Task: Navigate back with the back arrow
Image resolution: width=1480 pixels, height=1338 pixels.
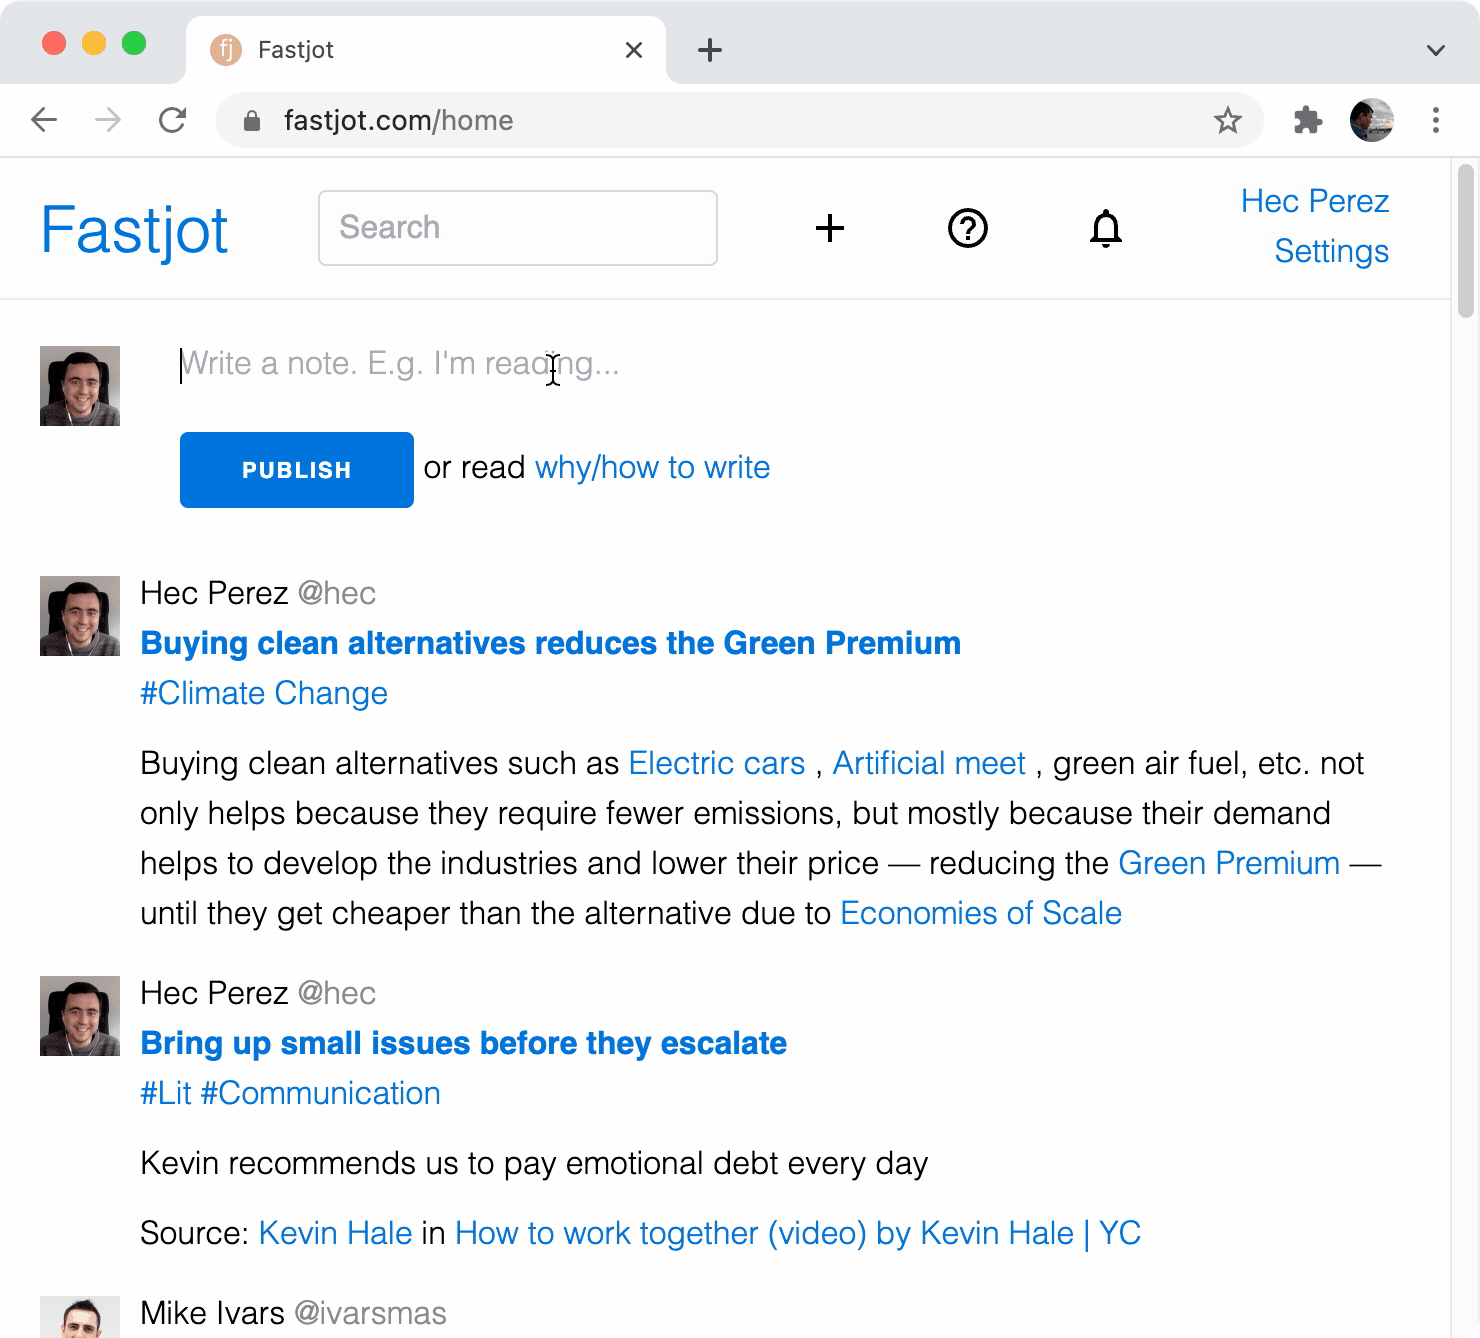Action: coord(43,120)
